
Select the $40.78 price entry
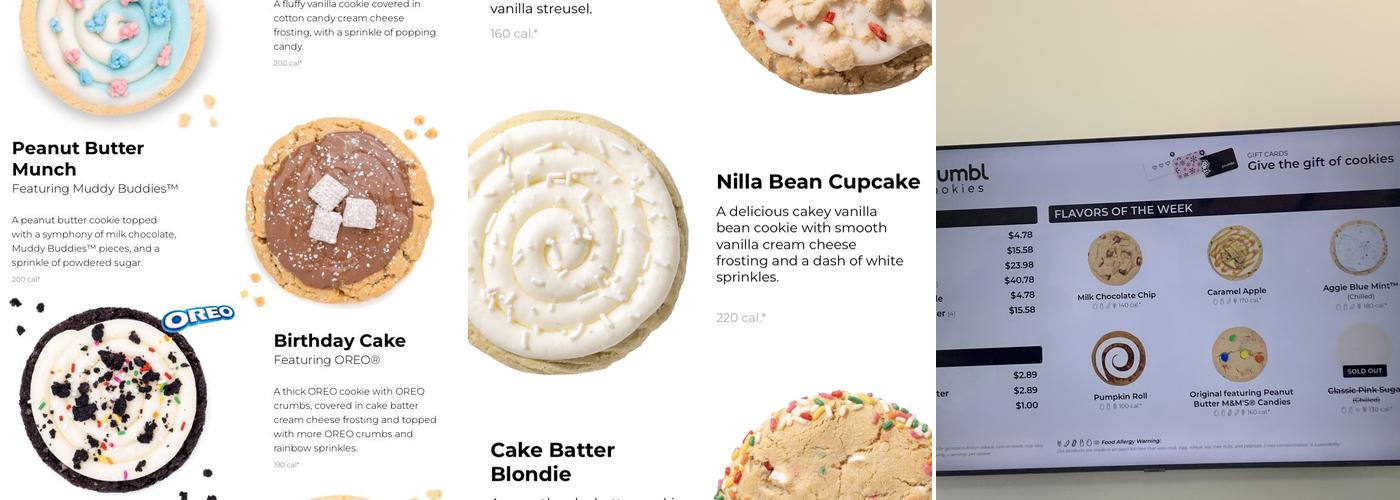pos(1020,280)
